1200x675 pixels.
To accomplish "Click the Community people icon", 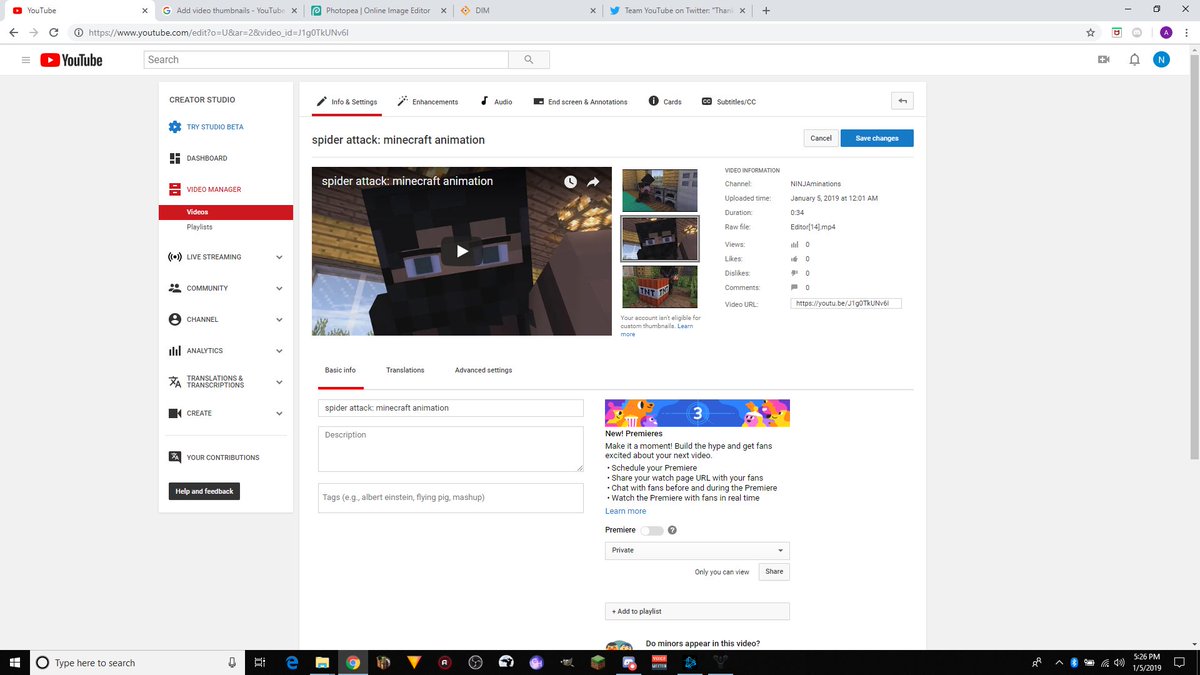I will point(175,288).
